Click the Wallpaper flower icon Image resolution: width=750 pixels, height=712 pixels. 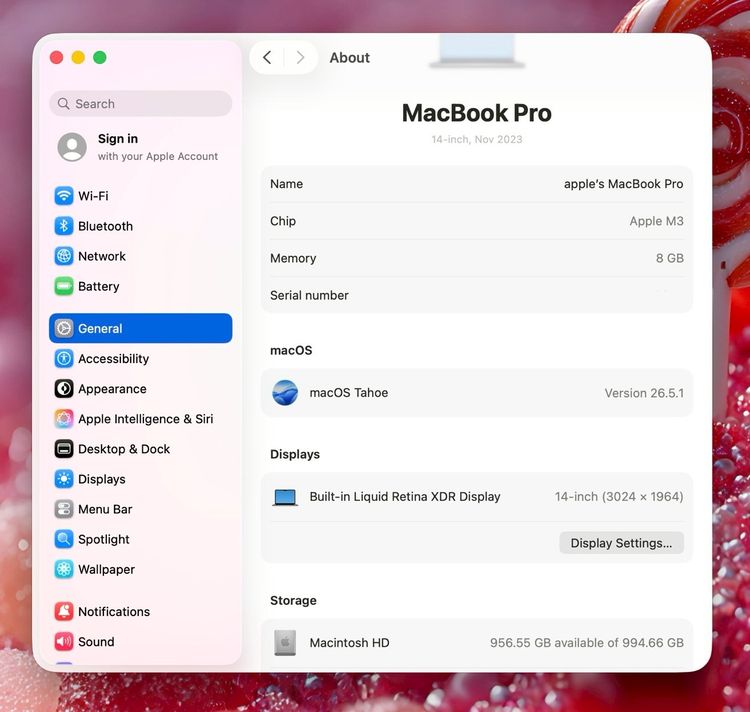[x=64, y=569]
